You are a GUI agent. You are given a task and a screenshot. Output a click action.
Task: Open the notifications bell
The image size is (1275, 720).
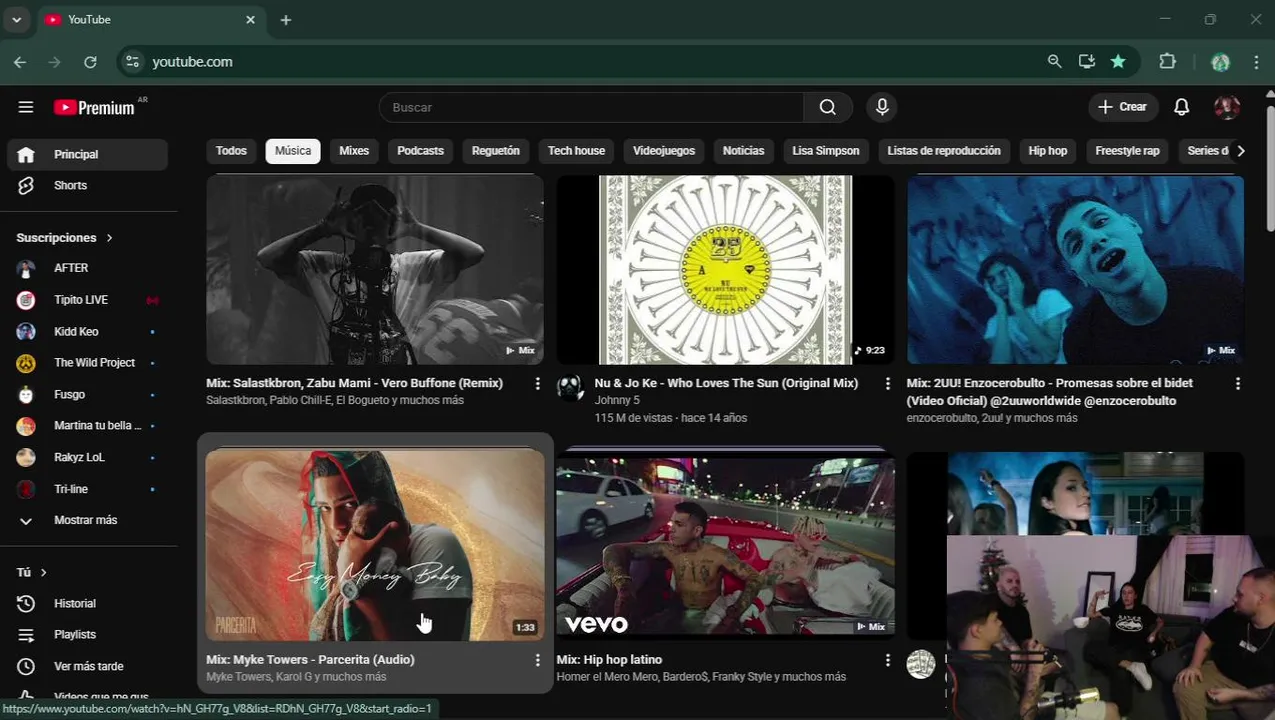[x=1181, y=107]
